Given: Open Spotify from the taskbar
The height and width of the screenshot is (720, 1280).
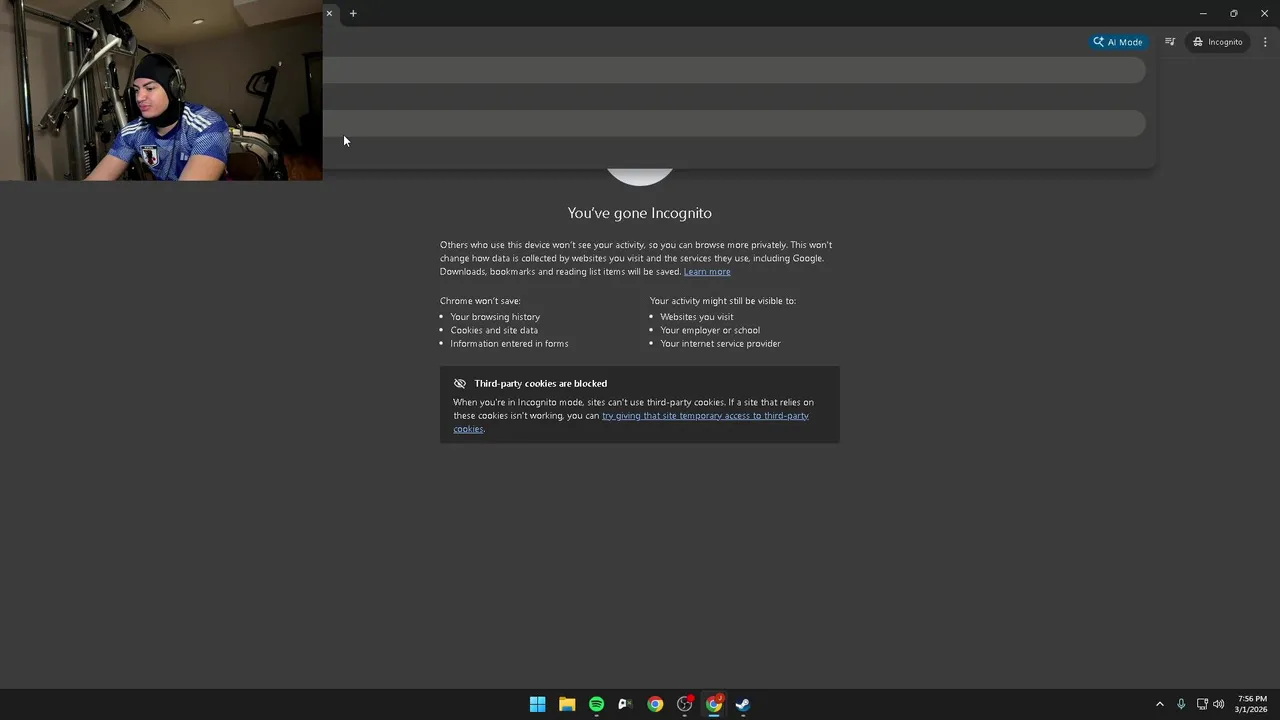Looking at the screenshot, I should point(596,704).
